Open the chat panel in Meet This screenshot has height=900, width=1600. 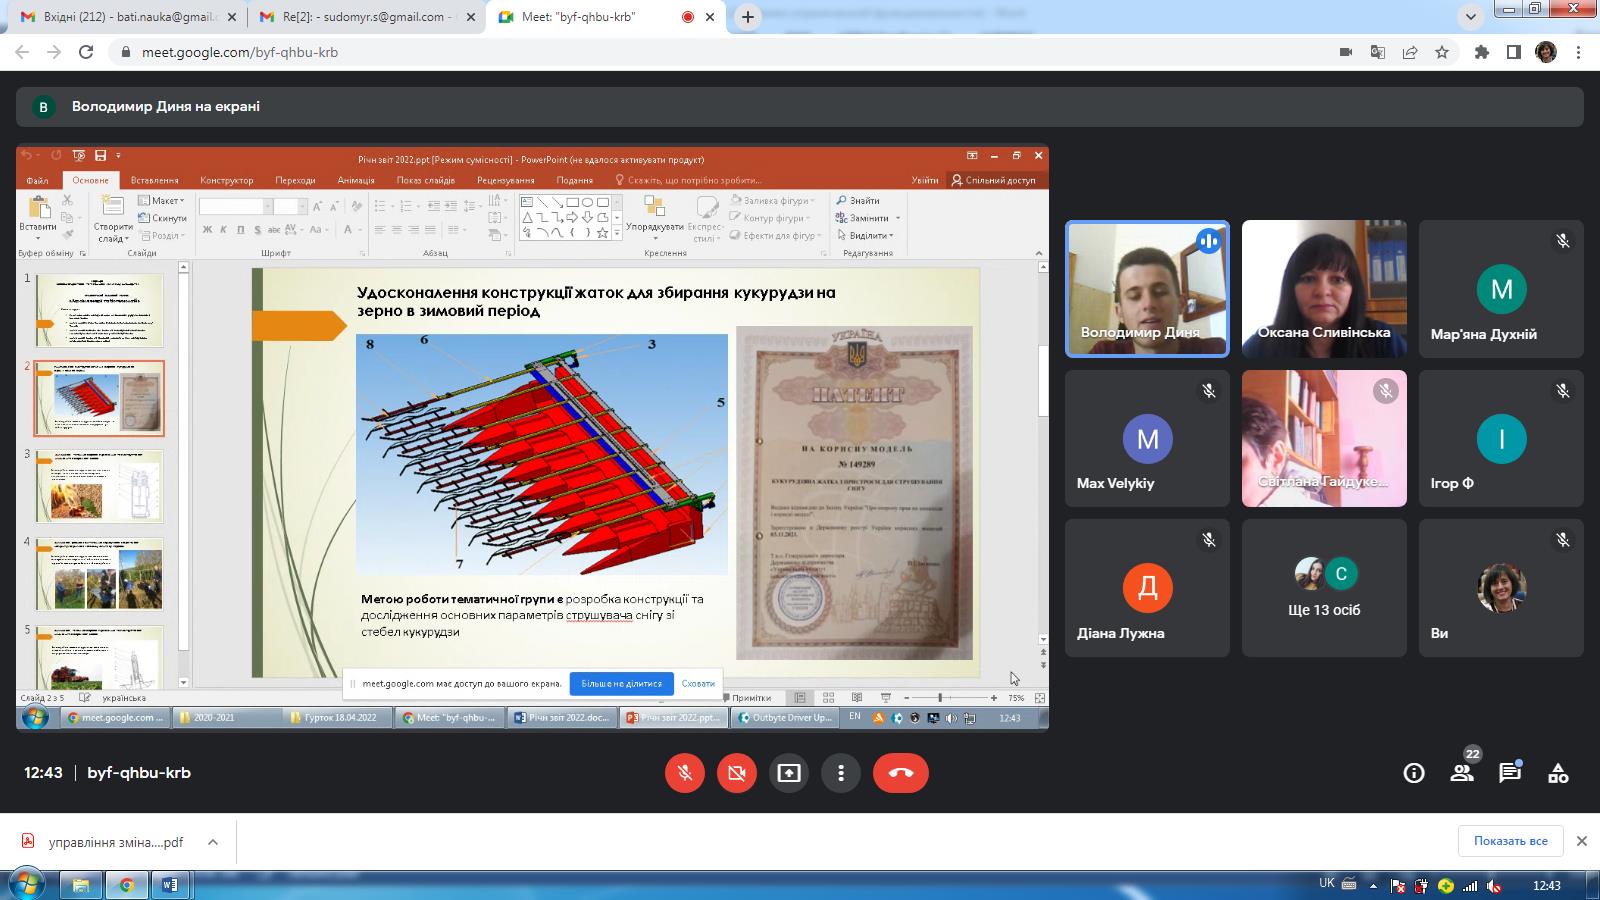(x=1510, y=773)
